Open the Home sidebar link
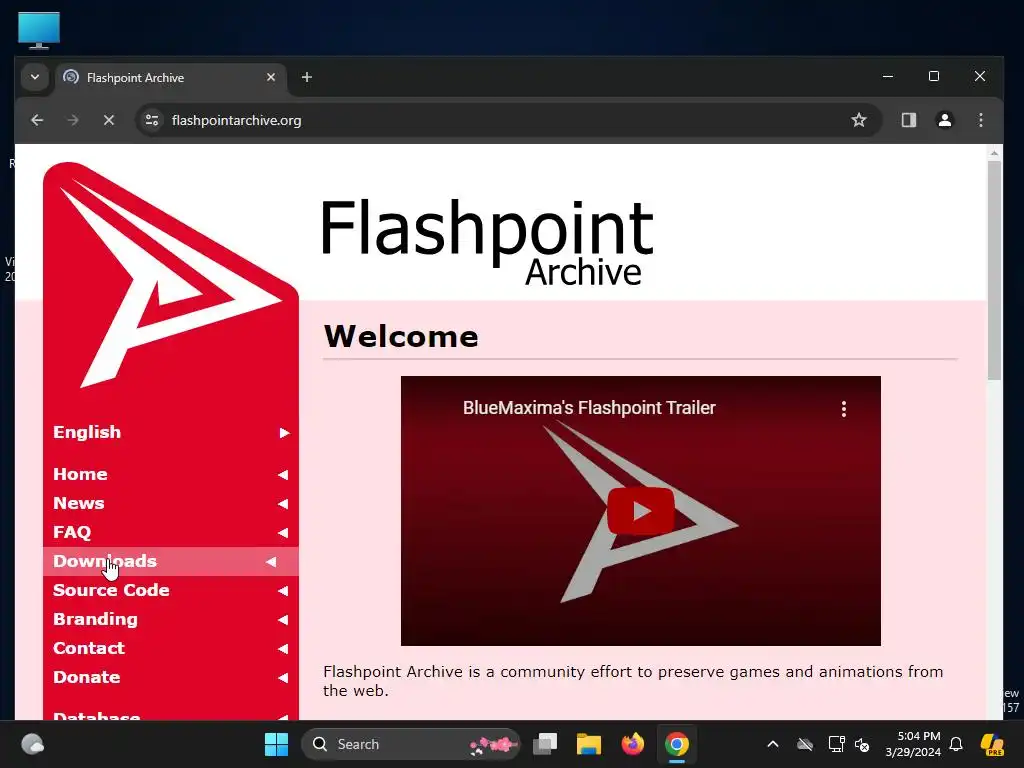The width and height of the screenshot is (1024, 768). (170, 474)
